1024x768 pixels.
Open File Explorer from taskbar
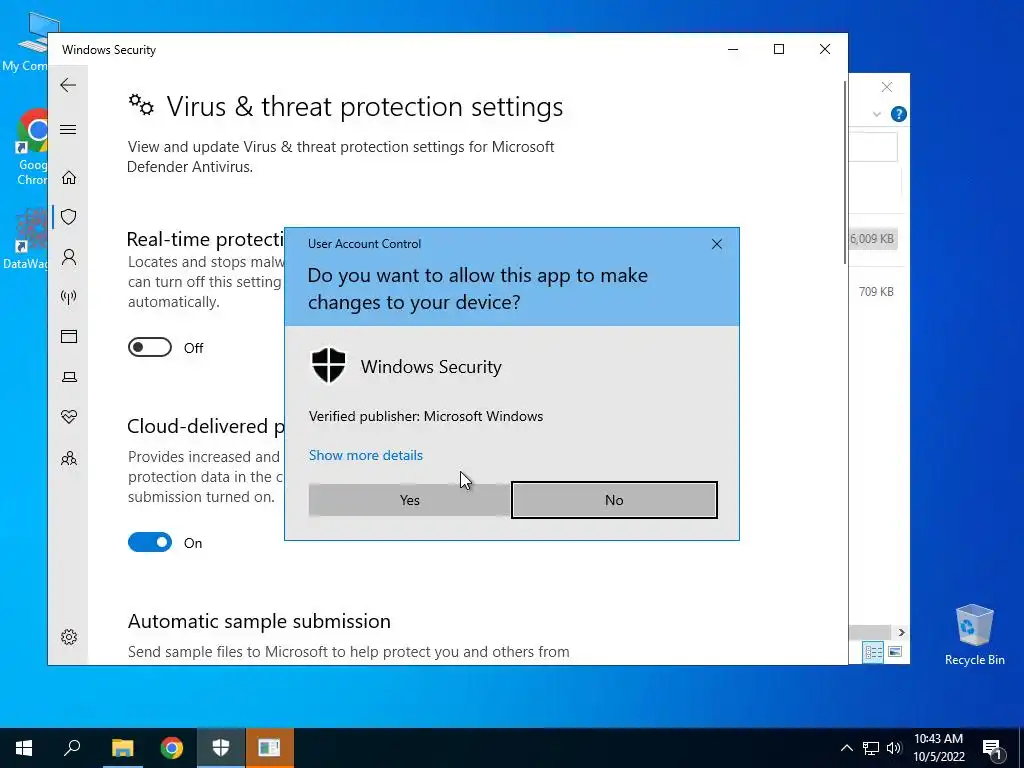pyautogui.click(x=122, y=748)
